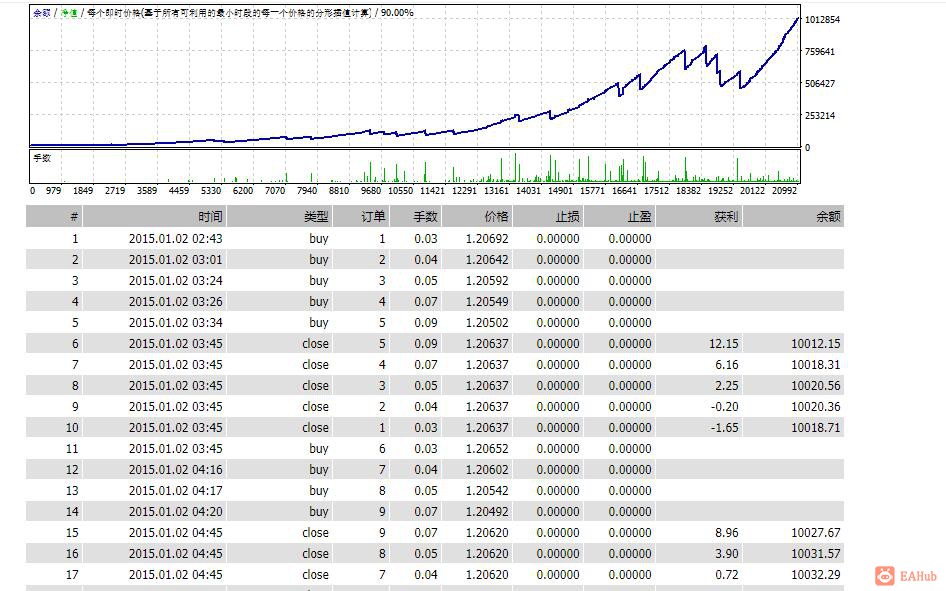Click the profit value -1.65

tap(725, 428)
